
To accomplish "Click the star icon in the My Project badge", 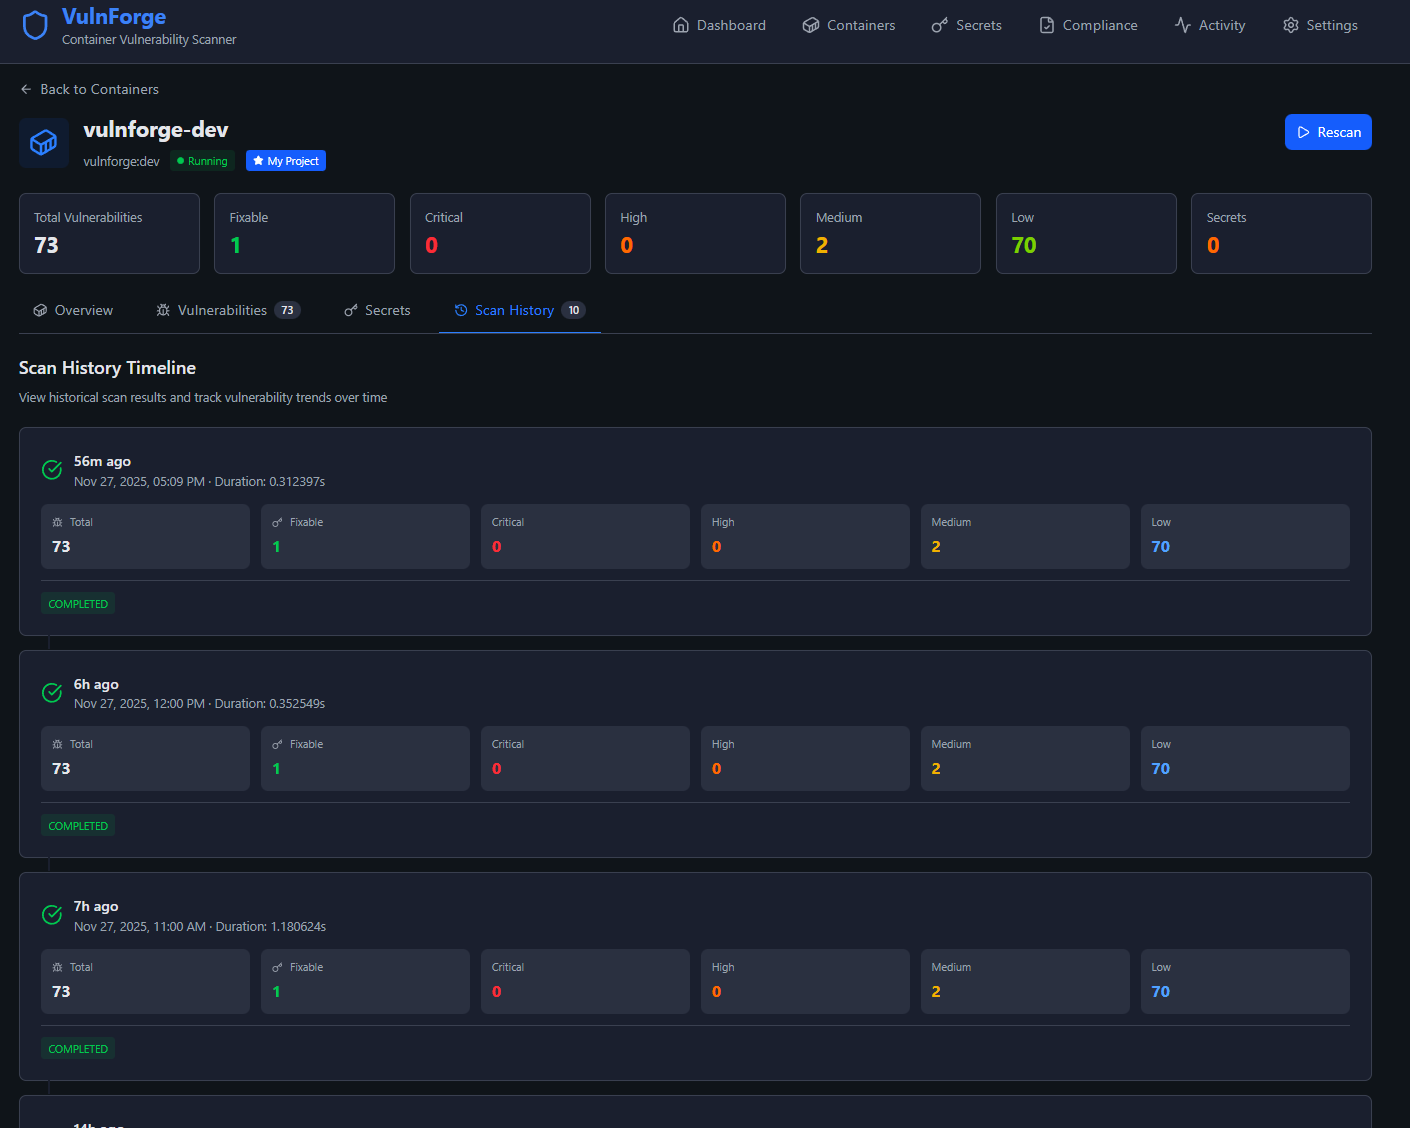I will pyautogui.click(x=258, y=161).
